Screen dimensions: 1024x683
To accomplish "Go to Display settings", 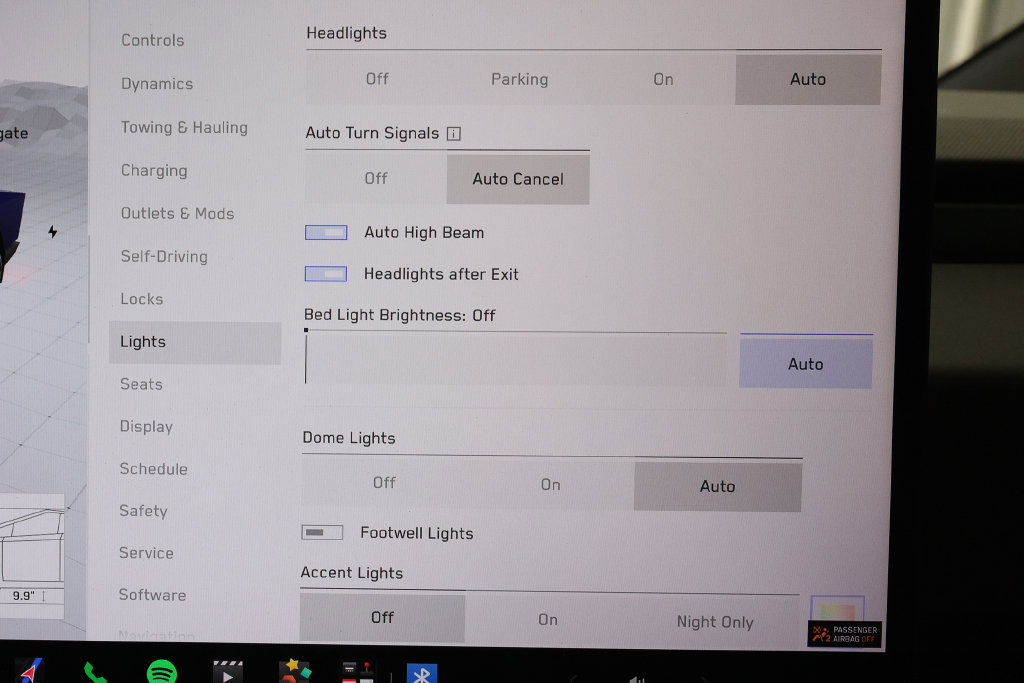I will [x=146, y=426].
